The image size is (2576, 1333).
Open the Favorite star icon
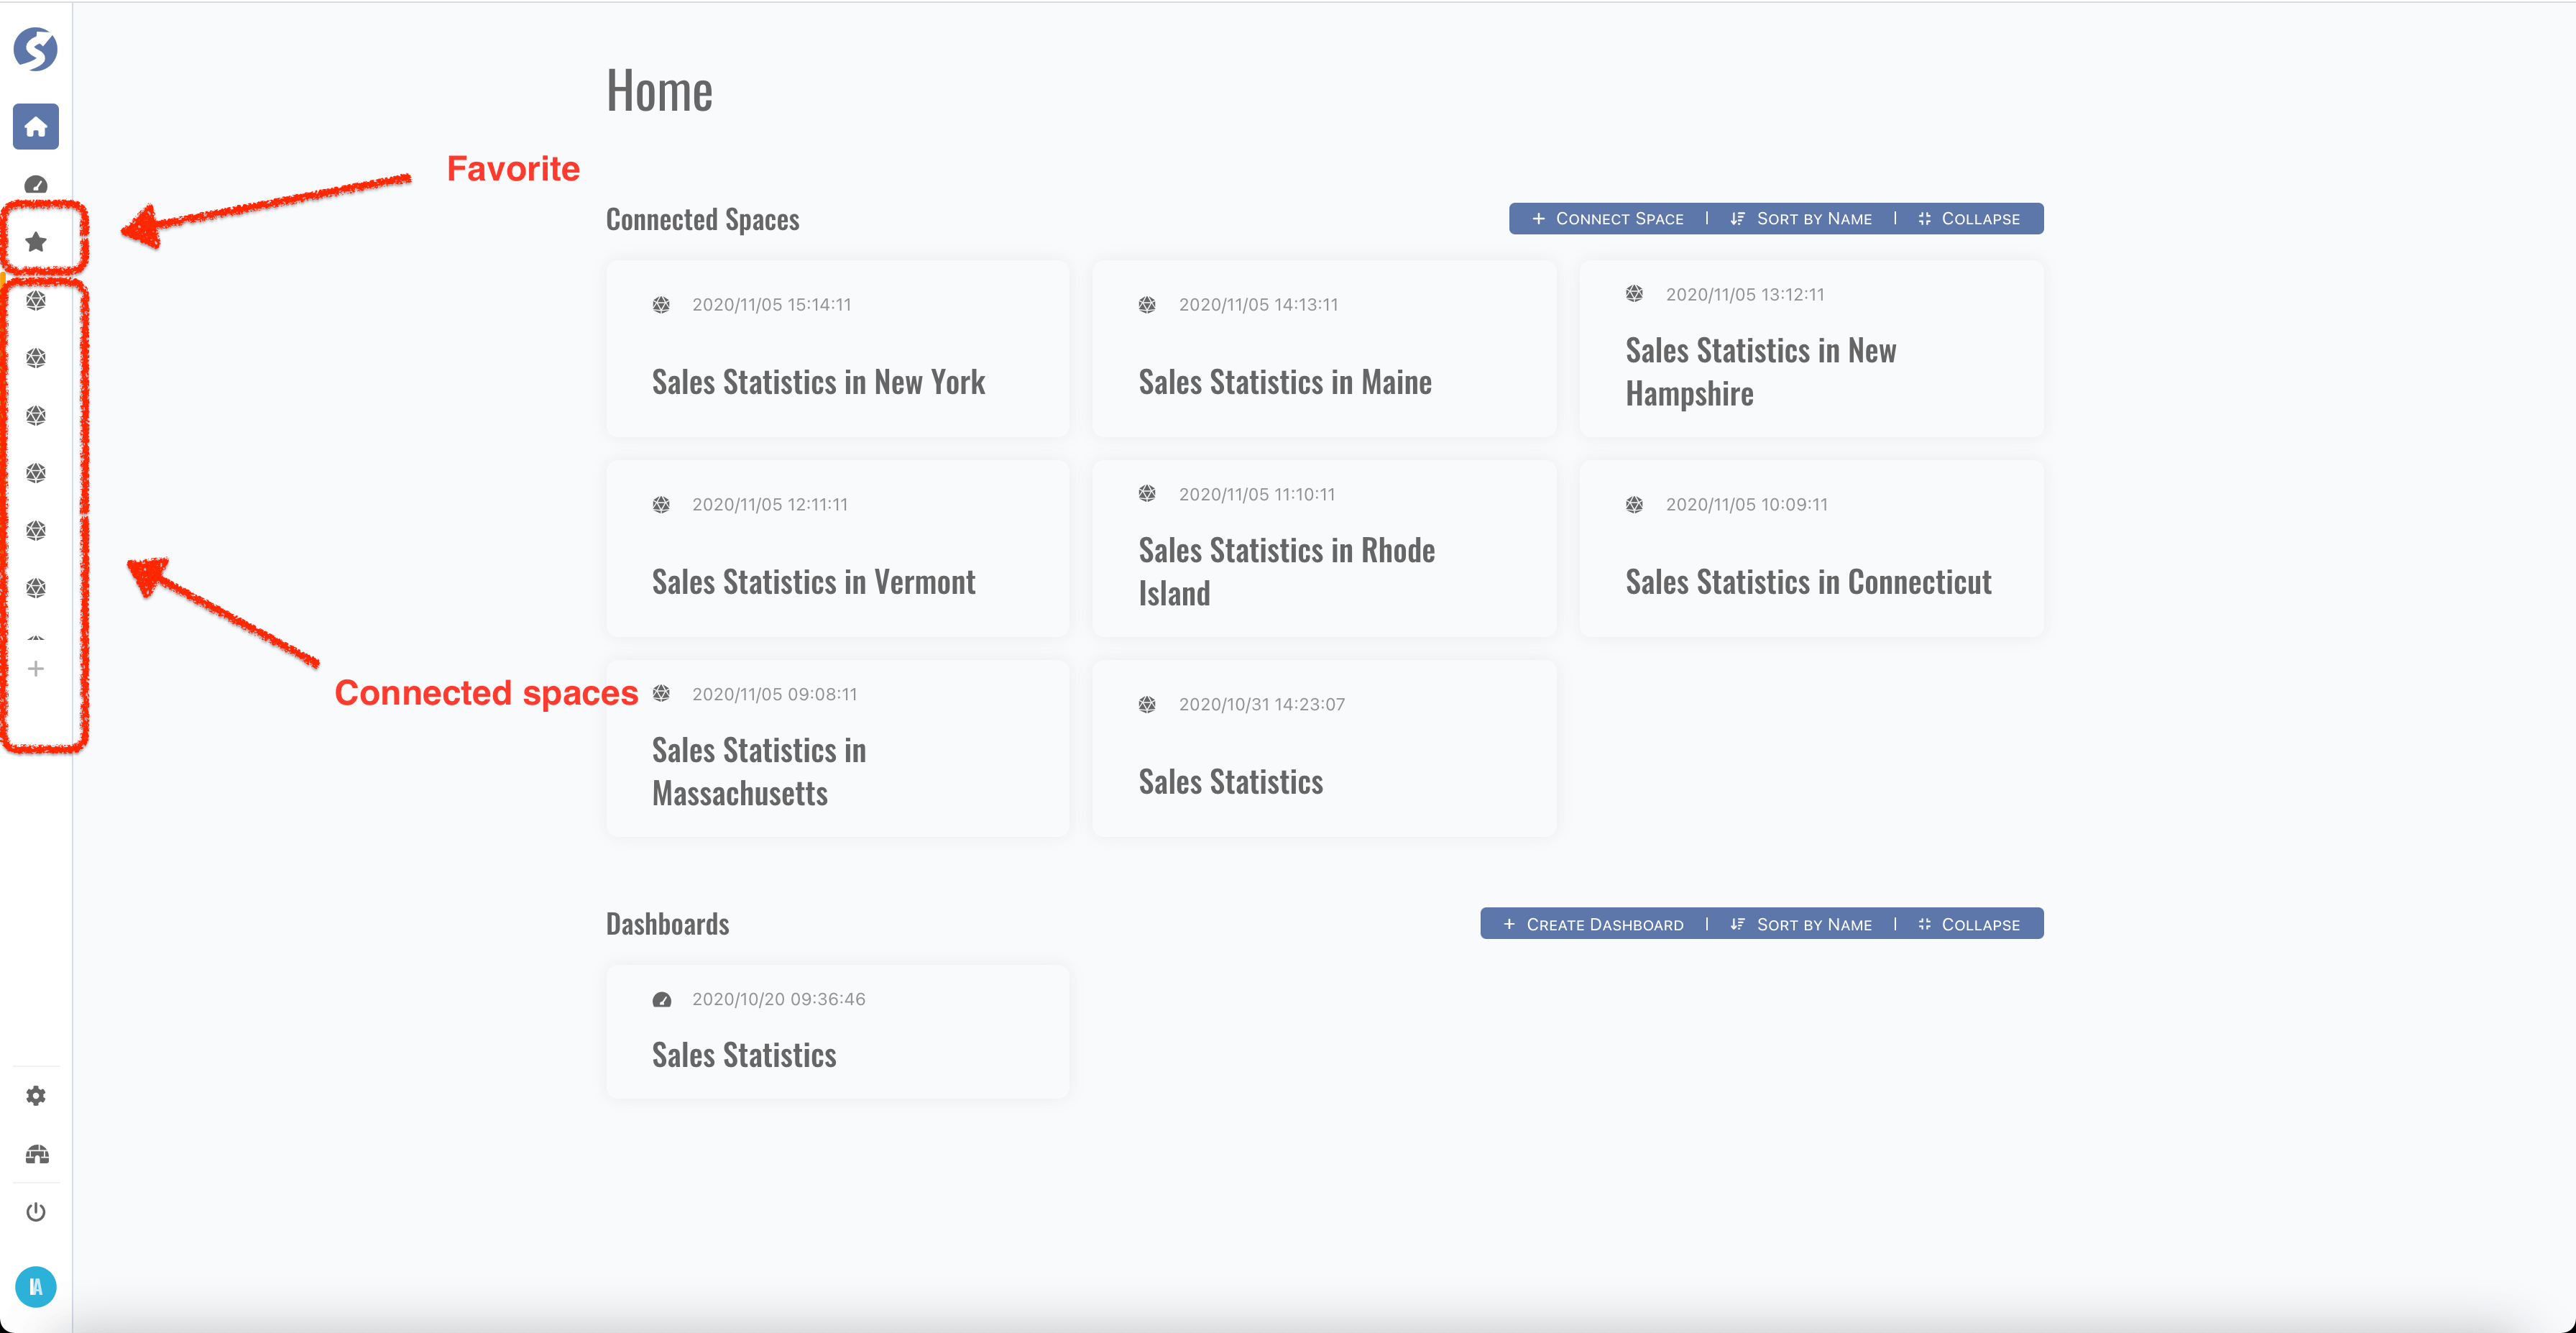(x=36, y=242)
